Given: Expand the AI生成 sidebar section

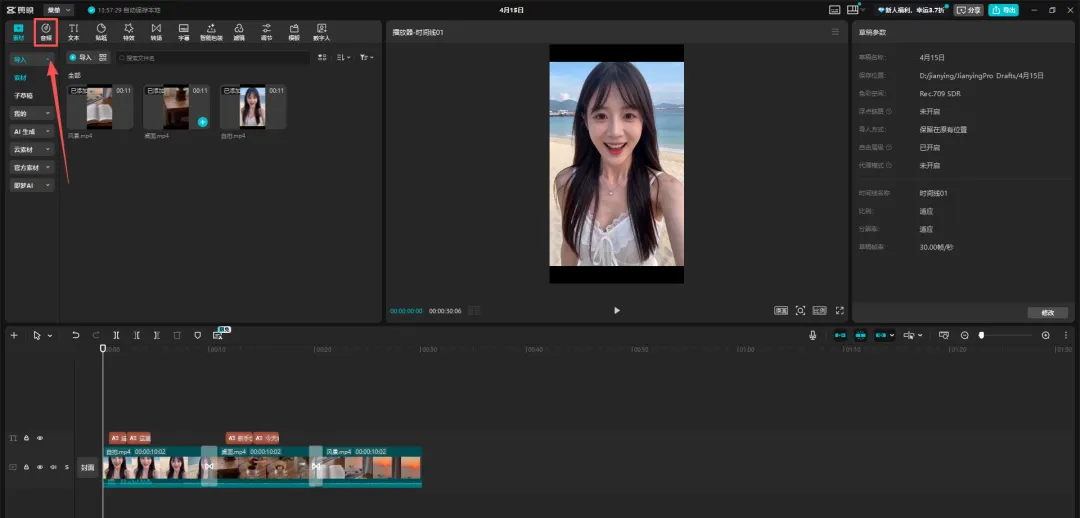Looking at the screenshot, I should [32, 131].
